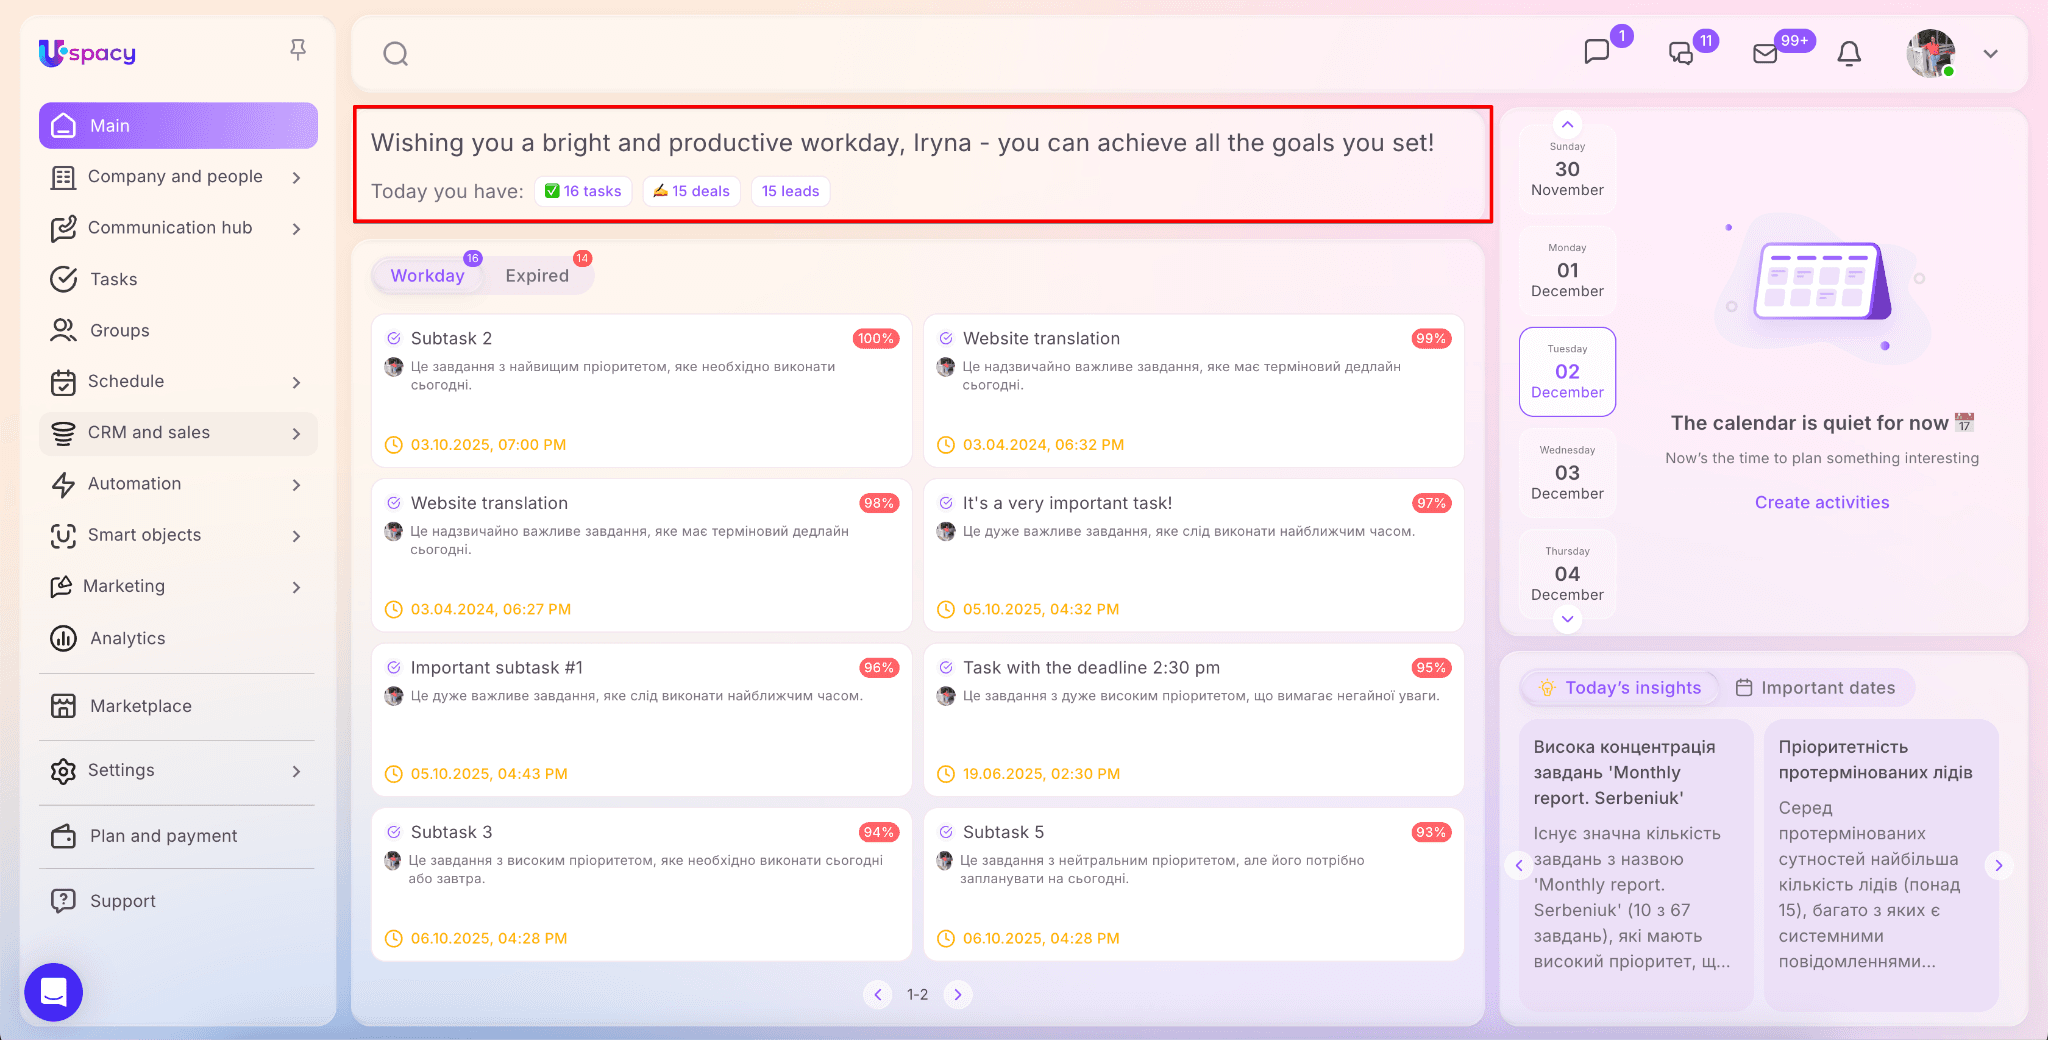Open the discussions icon with badge 11
The image size is (2048, 1040).
click(1681, 54)
